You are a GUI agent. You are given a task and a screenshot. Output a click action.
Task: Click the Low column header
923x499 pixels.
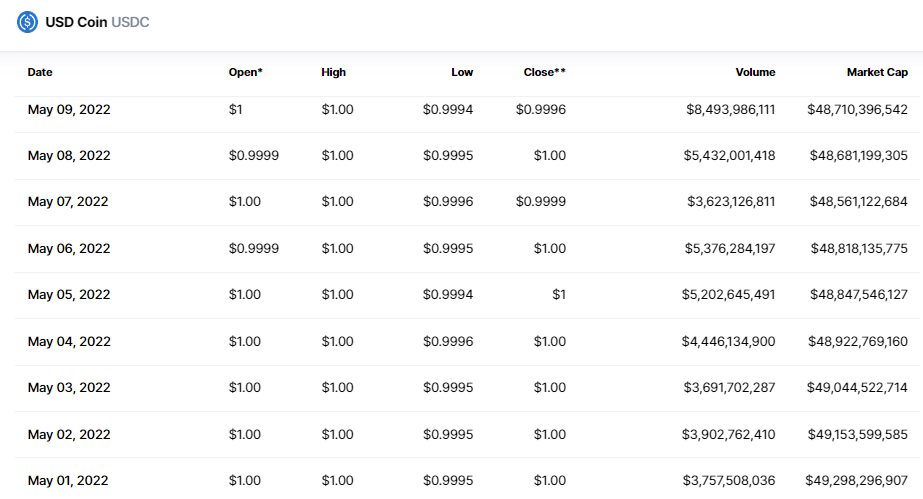[462, 72]
